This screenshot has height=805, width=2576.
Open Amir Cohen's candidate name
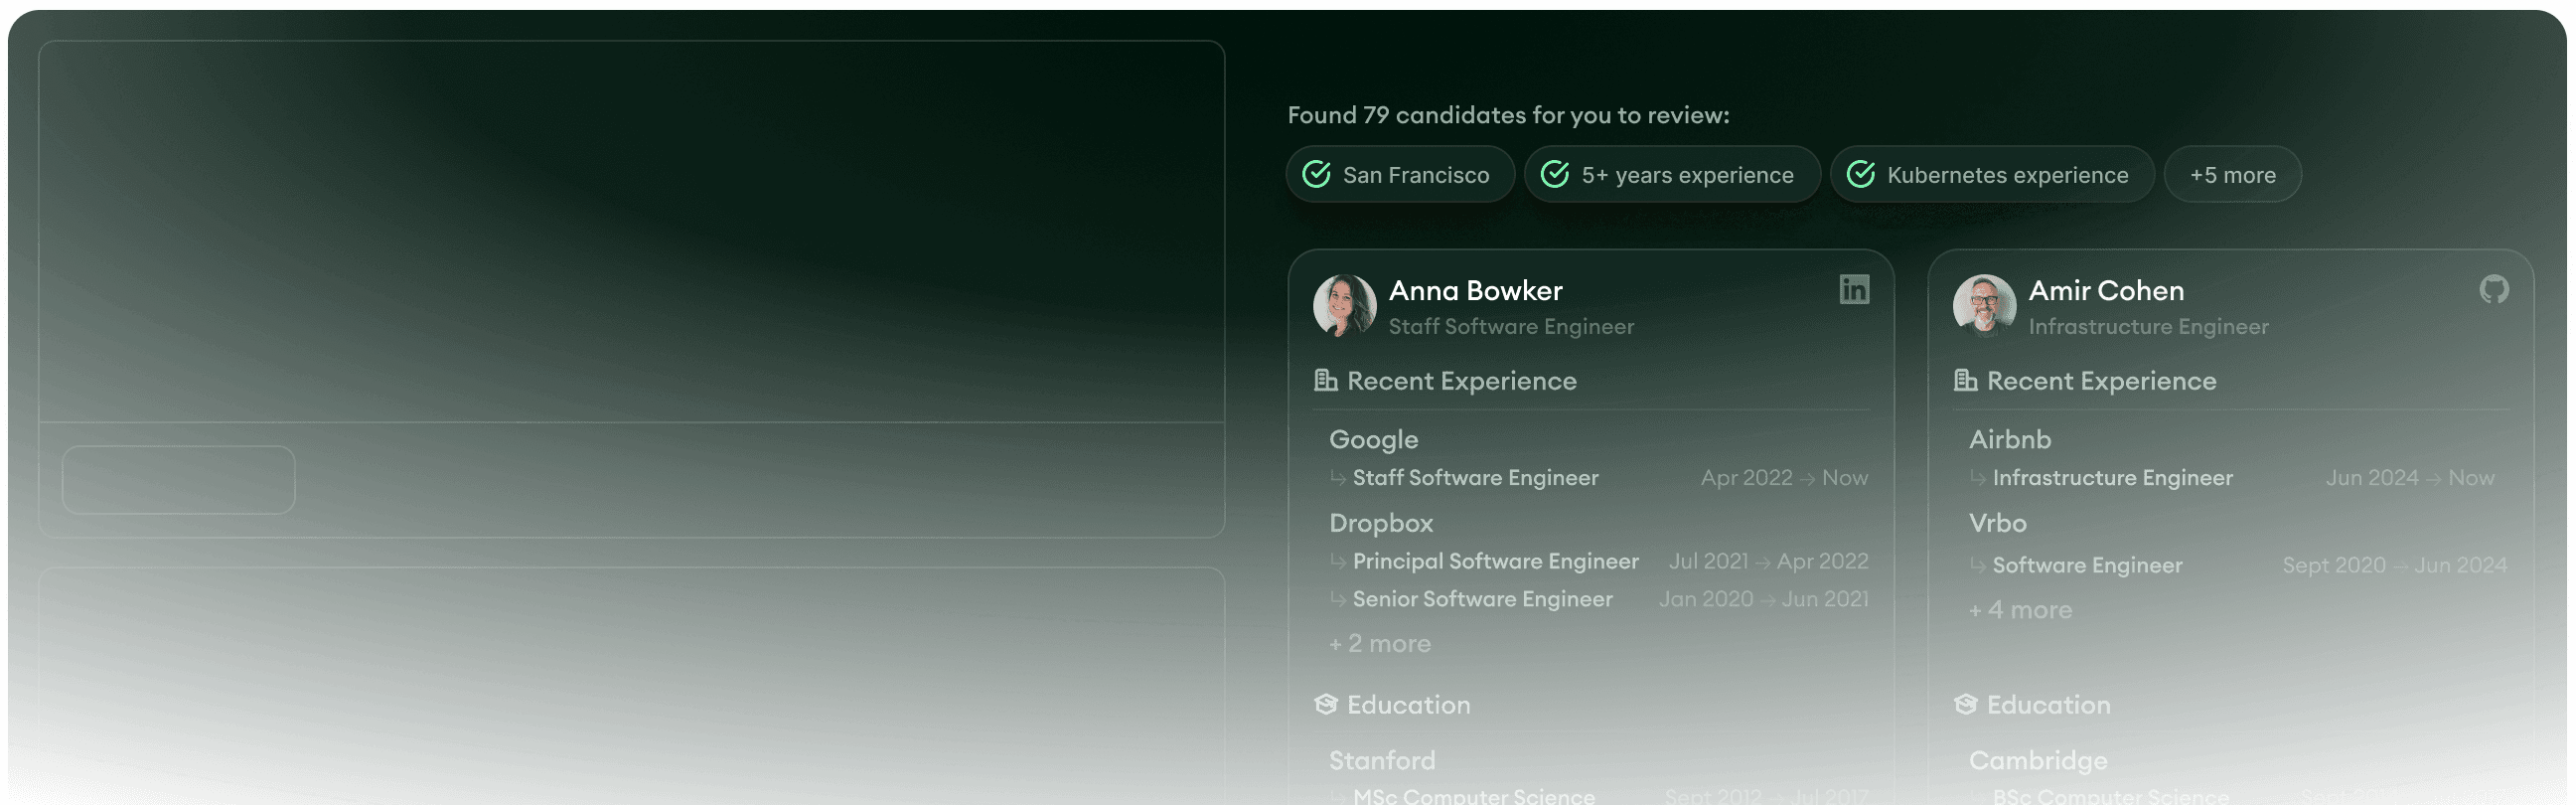point(2106,291)
